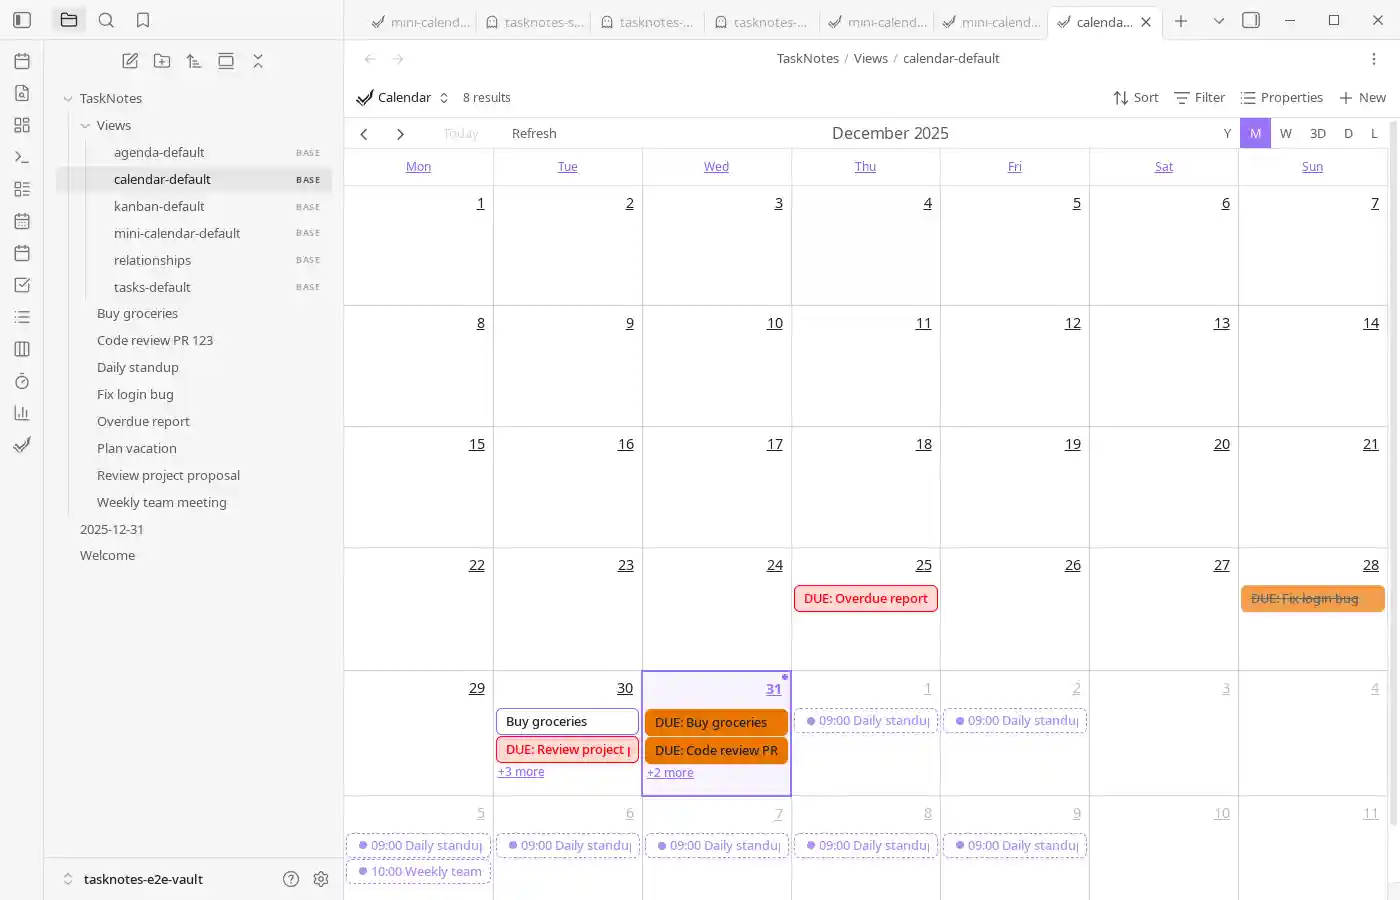Open the kanban board columns icon in ribbon
Image resolution: width=1400 pixels, height=900 pixels.
coord(22,349)
